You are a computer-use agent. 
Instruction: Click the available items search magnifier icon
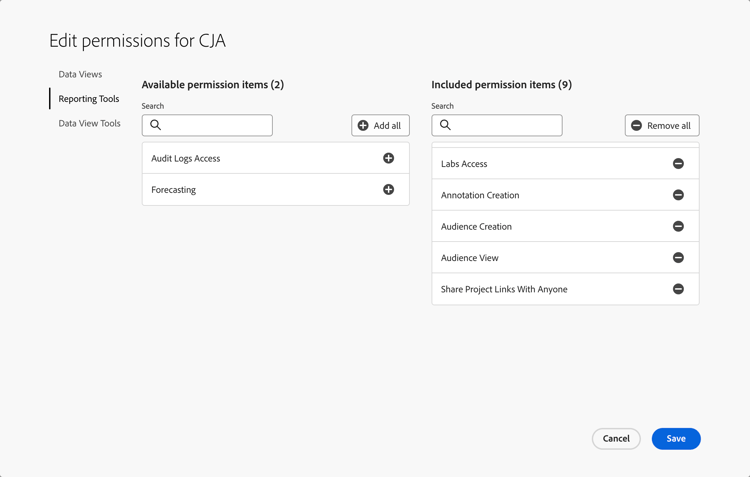coord(156,125)
